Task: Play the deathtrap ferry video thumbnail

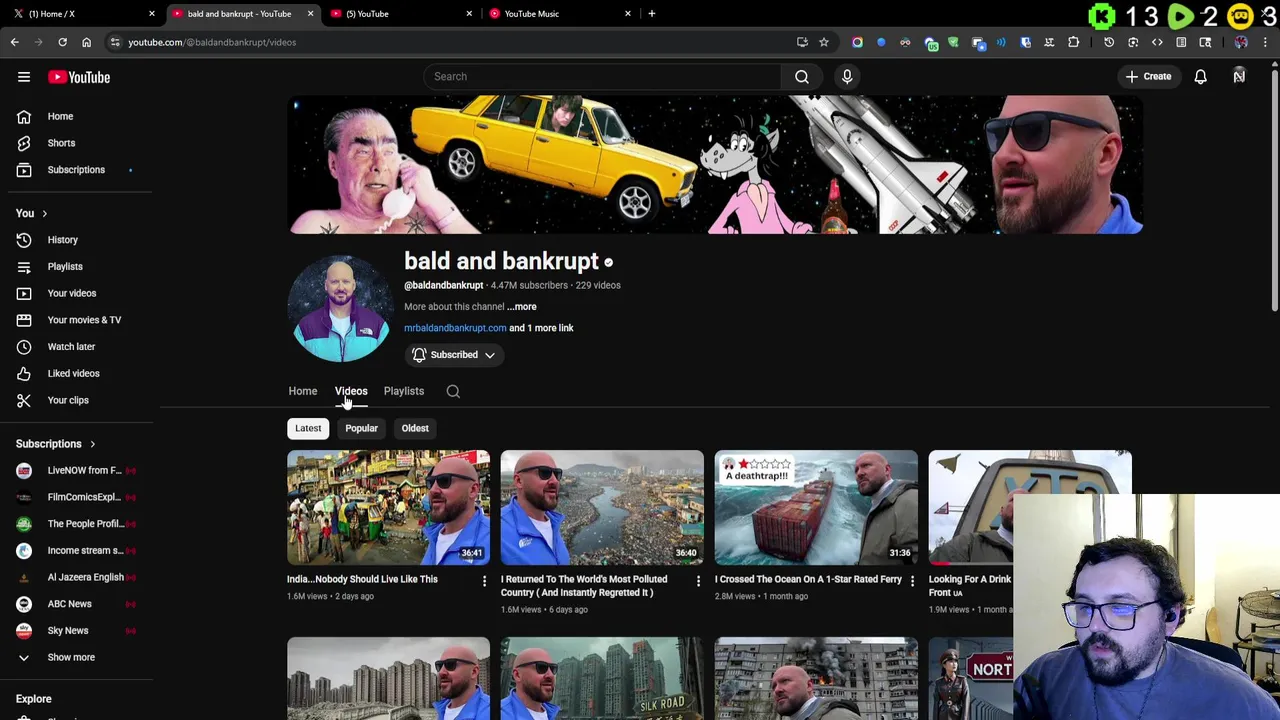Action: tap(816, 507)
